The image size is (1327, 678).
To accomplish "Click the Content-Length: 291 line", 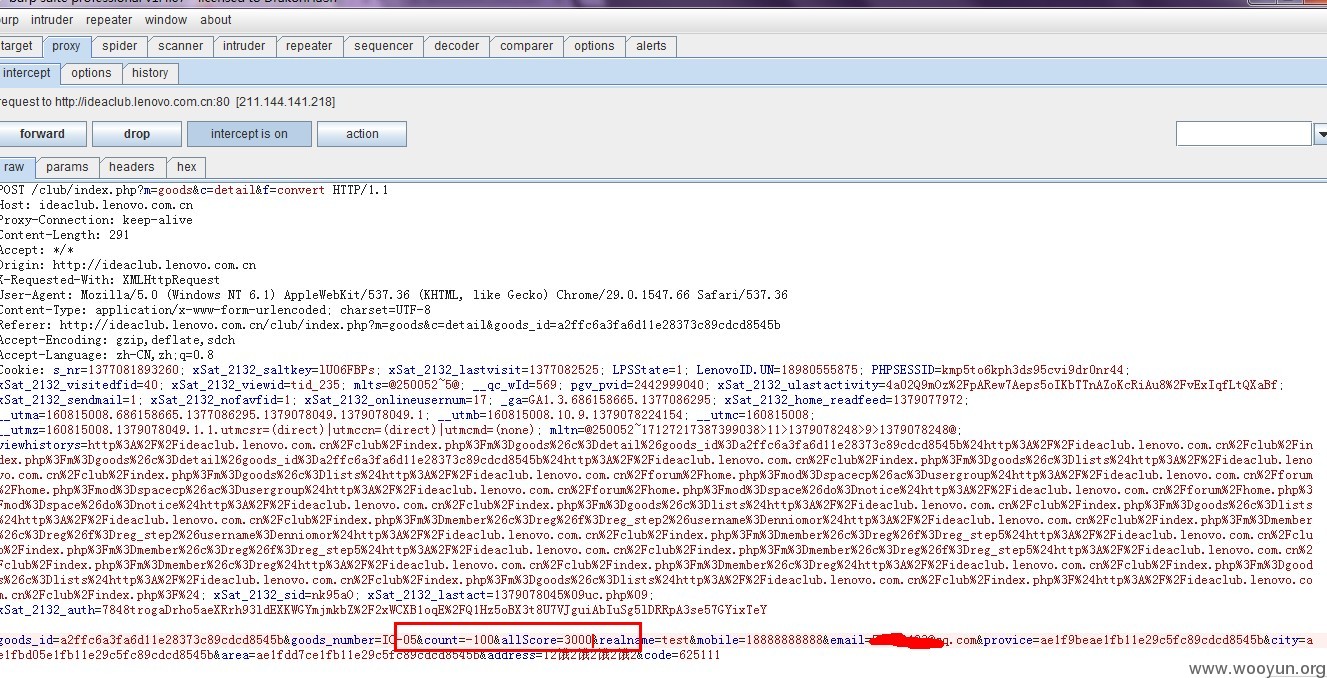I will 65,235.
